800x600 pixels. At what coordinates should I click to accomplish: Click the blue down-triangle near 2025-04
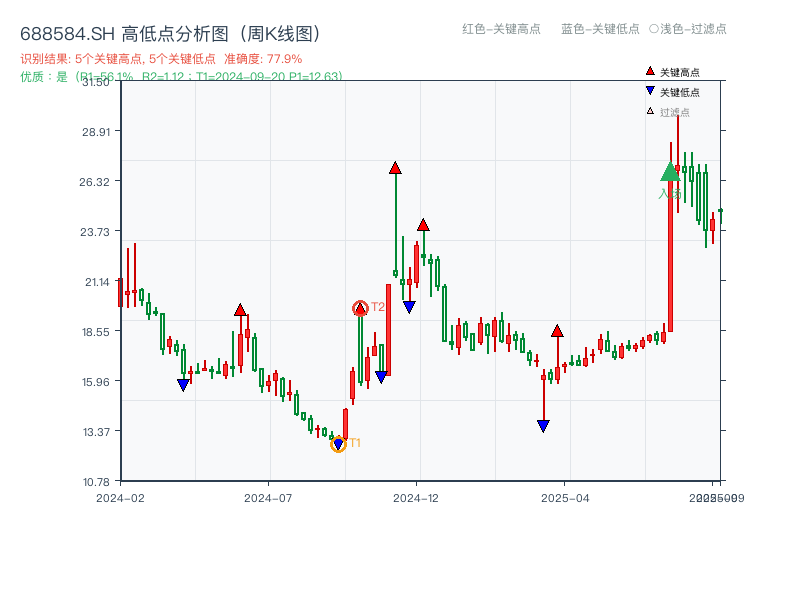(x=543, y=424)
